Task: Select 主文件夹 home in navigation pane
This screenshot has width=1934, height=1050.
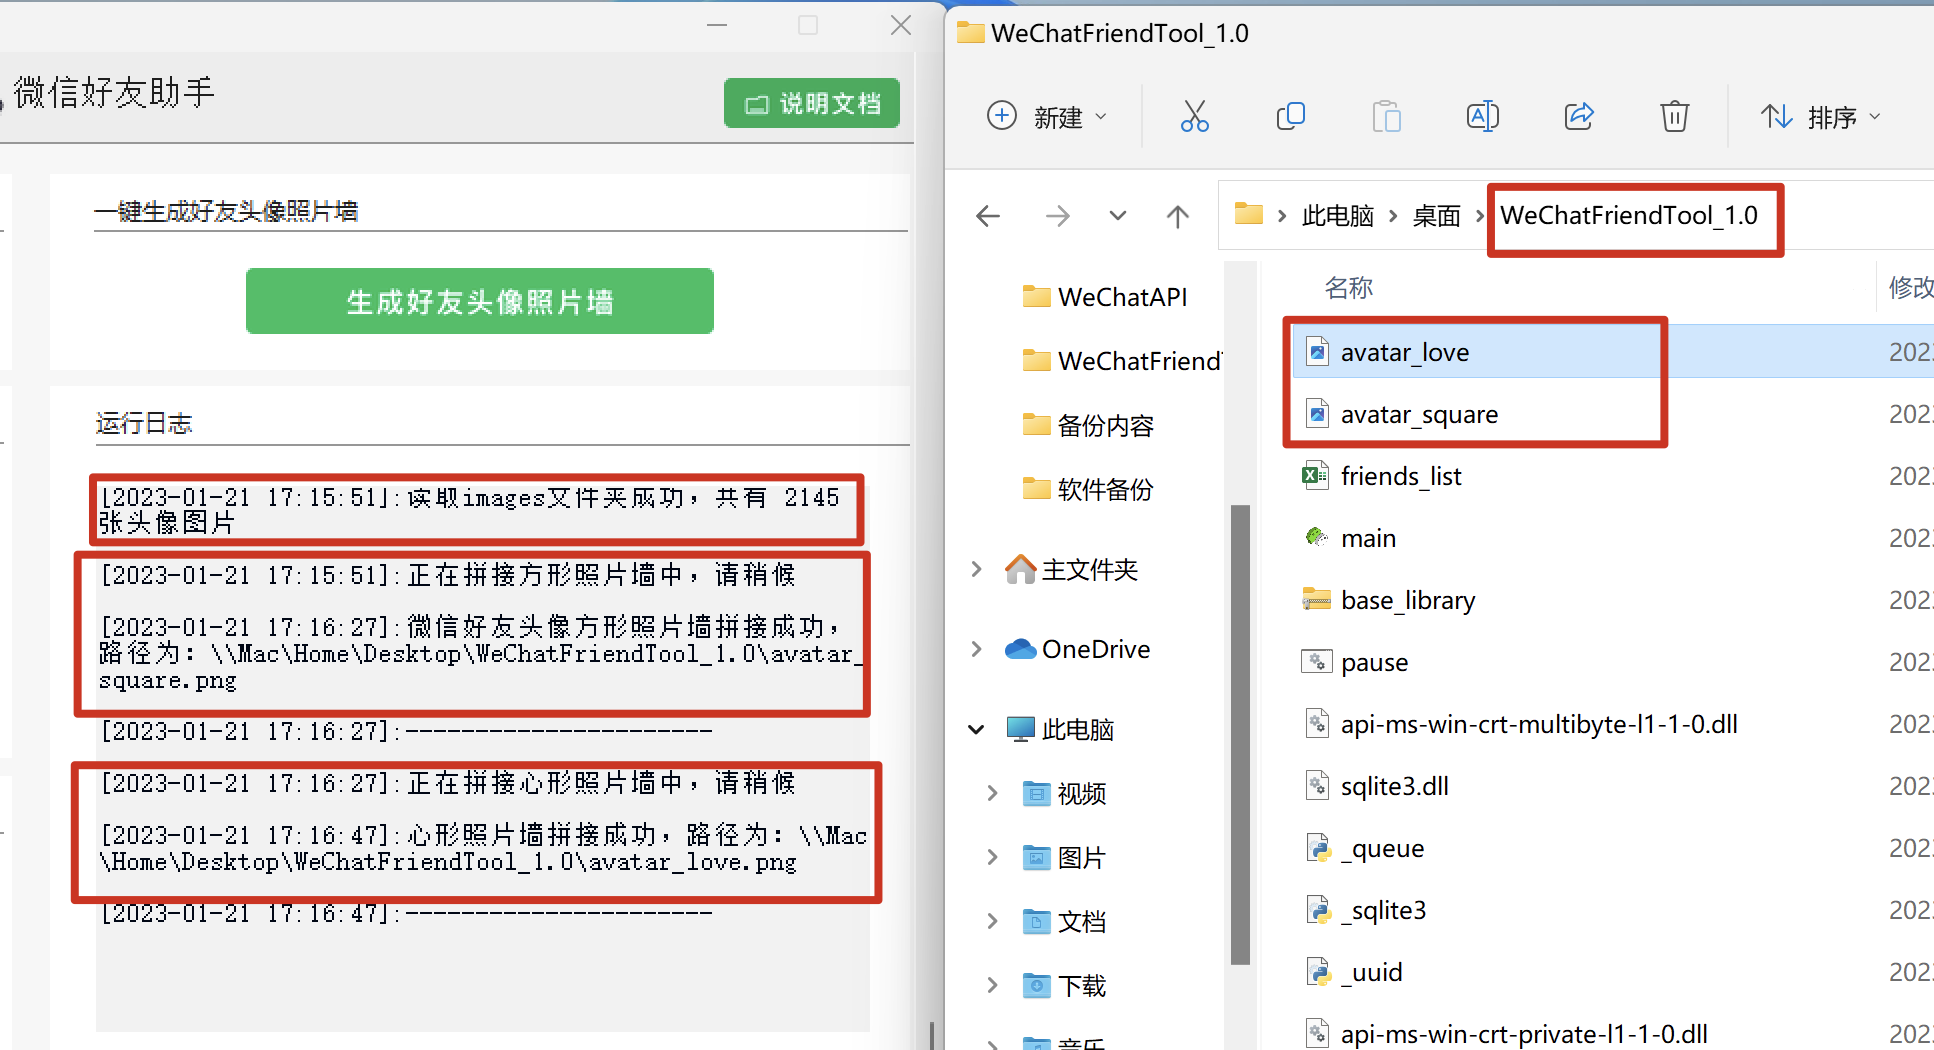Action: pyautogui.click(x=1071, y=569)
